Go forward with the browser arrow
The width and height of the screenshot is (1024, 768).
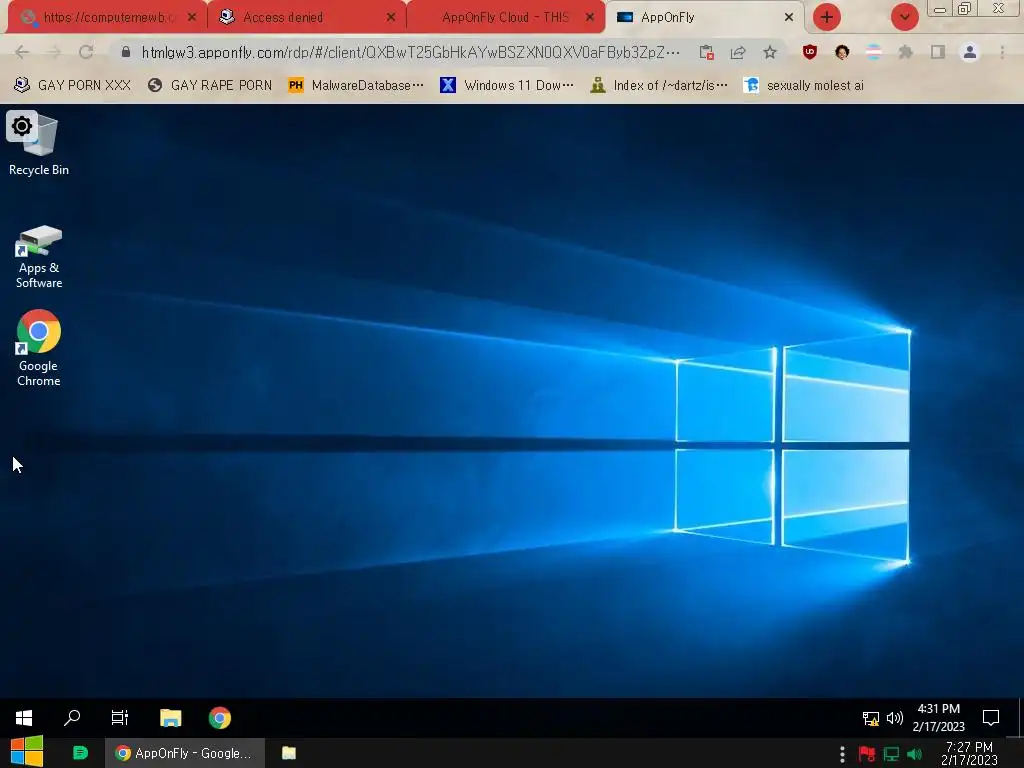coord(54,52)
